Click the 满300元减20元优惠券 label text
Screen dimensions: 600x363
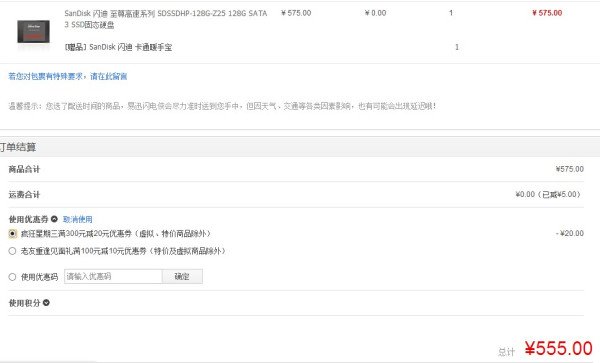[116, 233]
